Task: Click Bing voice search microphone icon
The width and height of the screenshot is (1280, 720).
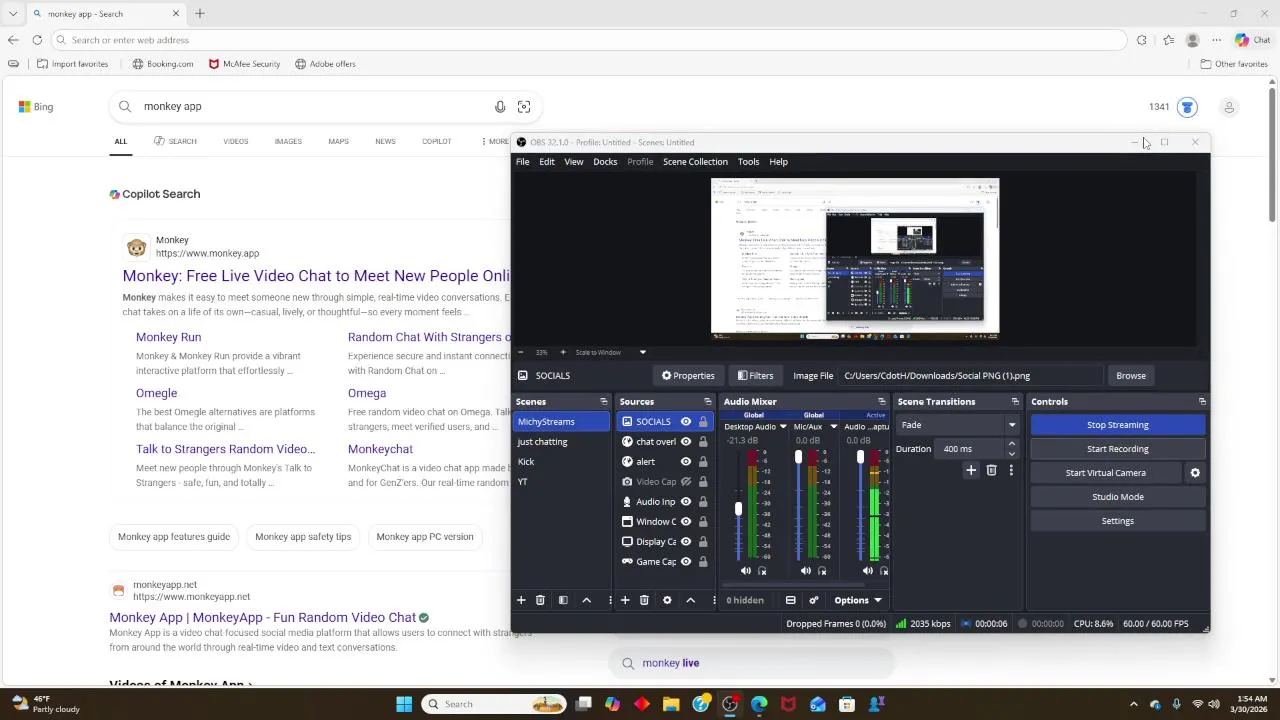Action: click(500, 107)
